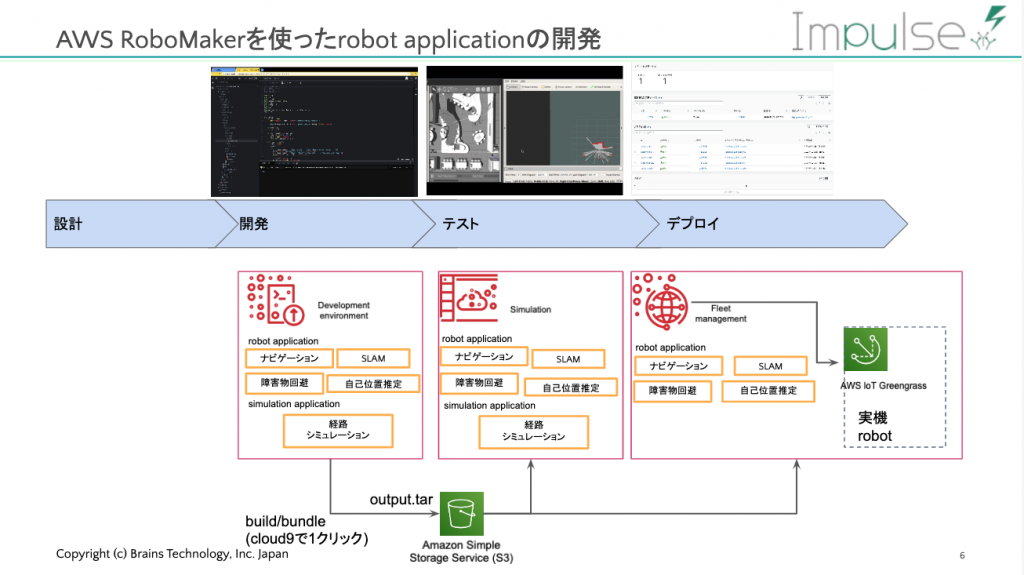The height and width of the screenshot is (575, 1024).
Task: Click the Amazon S3 bucket icon
Action: point(462,514)
